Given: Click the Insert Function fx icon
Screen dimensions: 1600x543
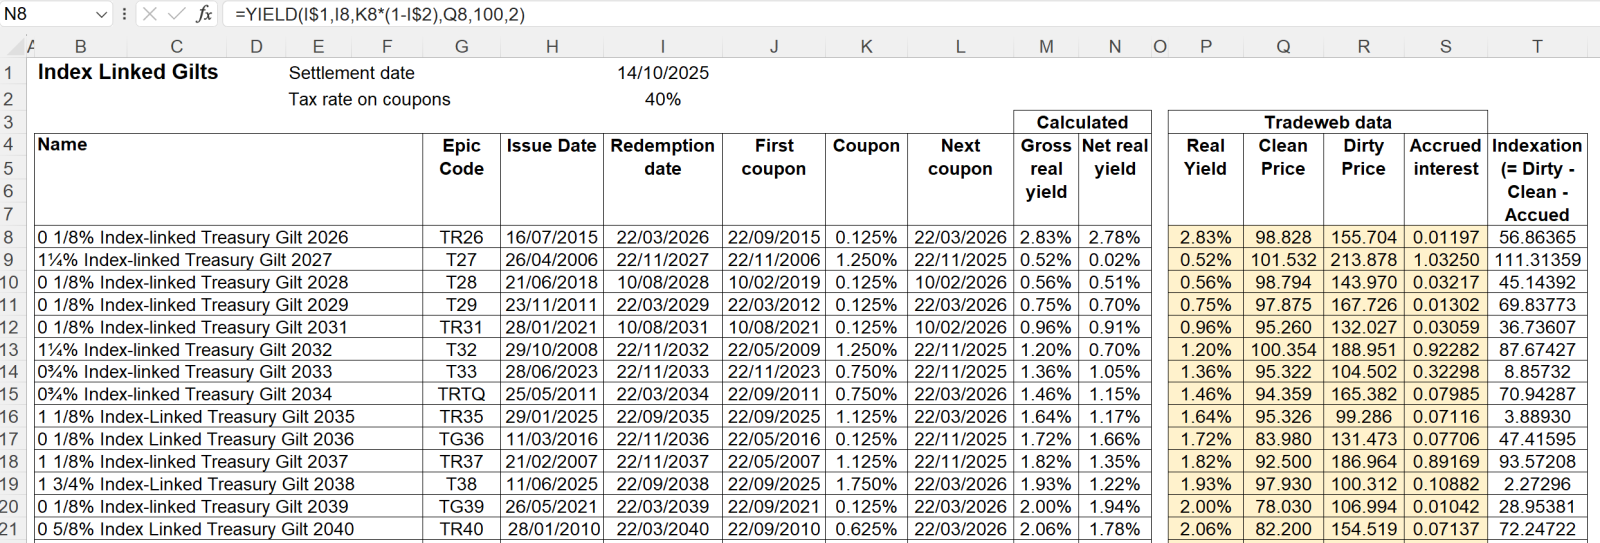Looking at the screenshot, I should click(x=204, y=14).
